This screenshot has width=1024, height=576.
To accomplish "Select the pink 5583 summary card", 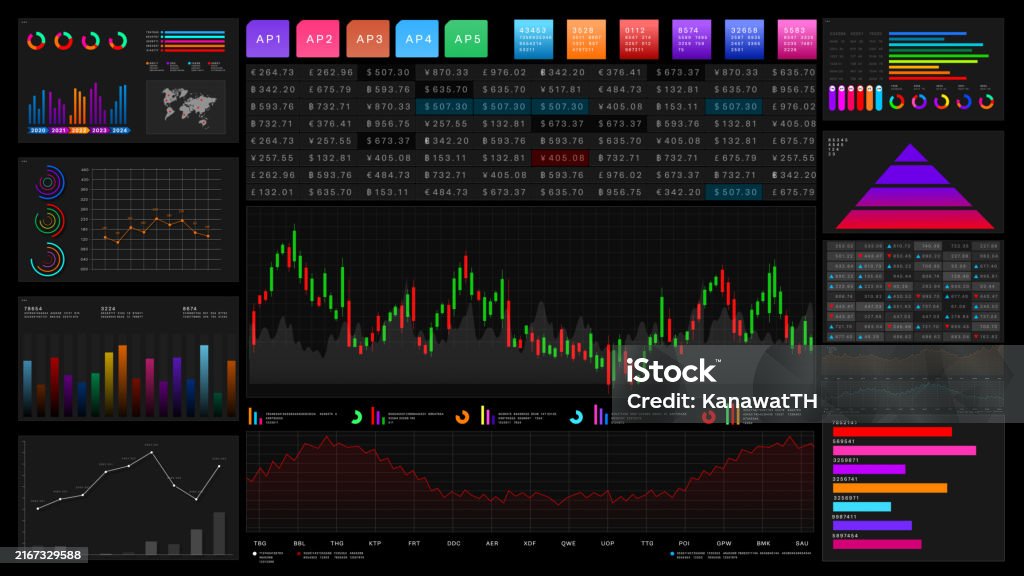I will click(797, 39).
